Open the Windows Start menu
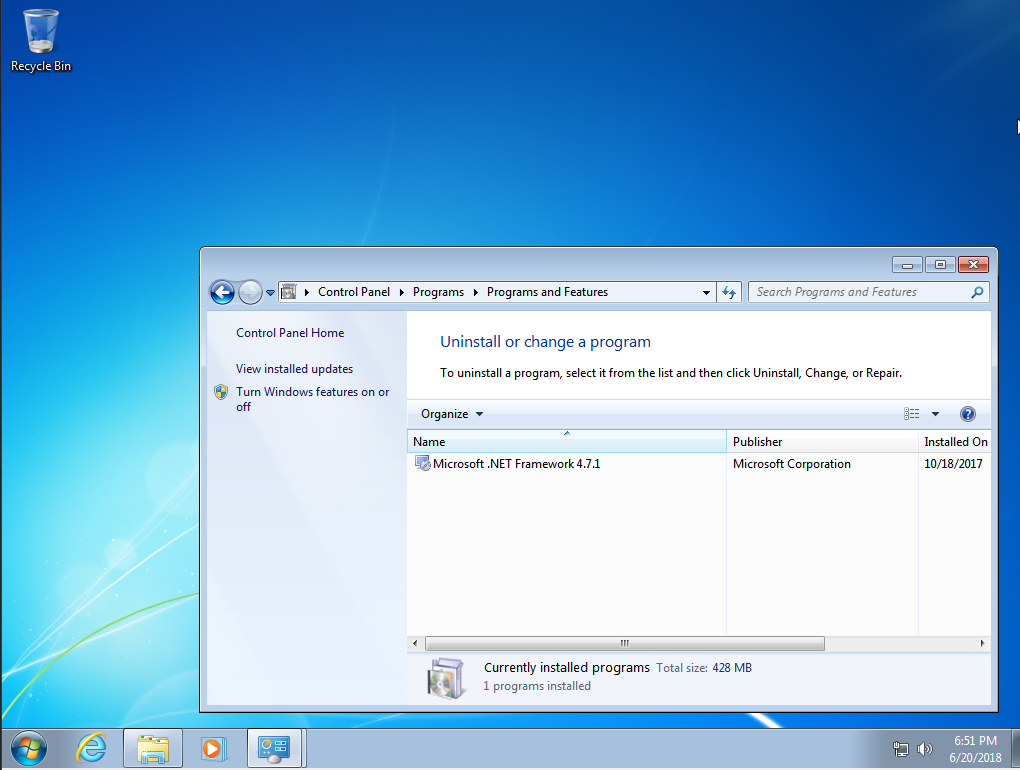 point(29,749)
